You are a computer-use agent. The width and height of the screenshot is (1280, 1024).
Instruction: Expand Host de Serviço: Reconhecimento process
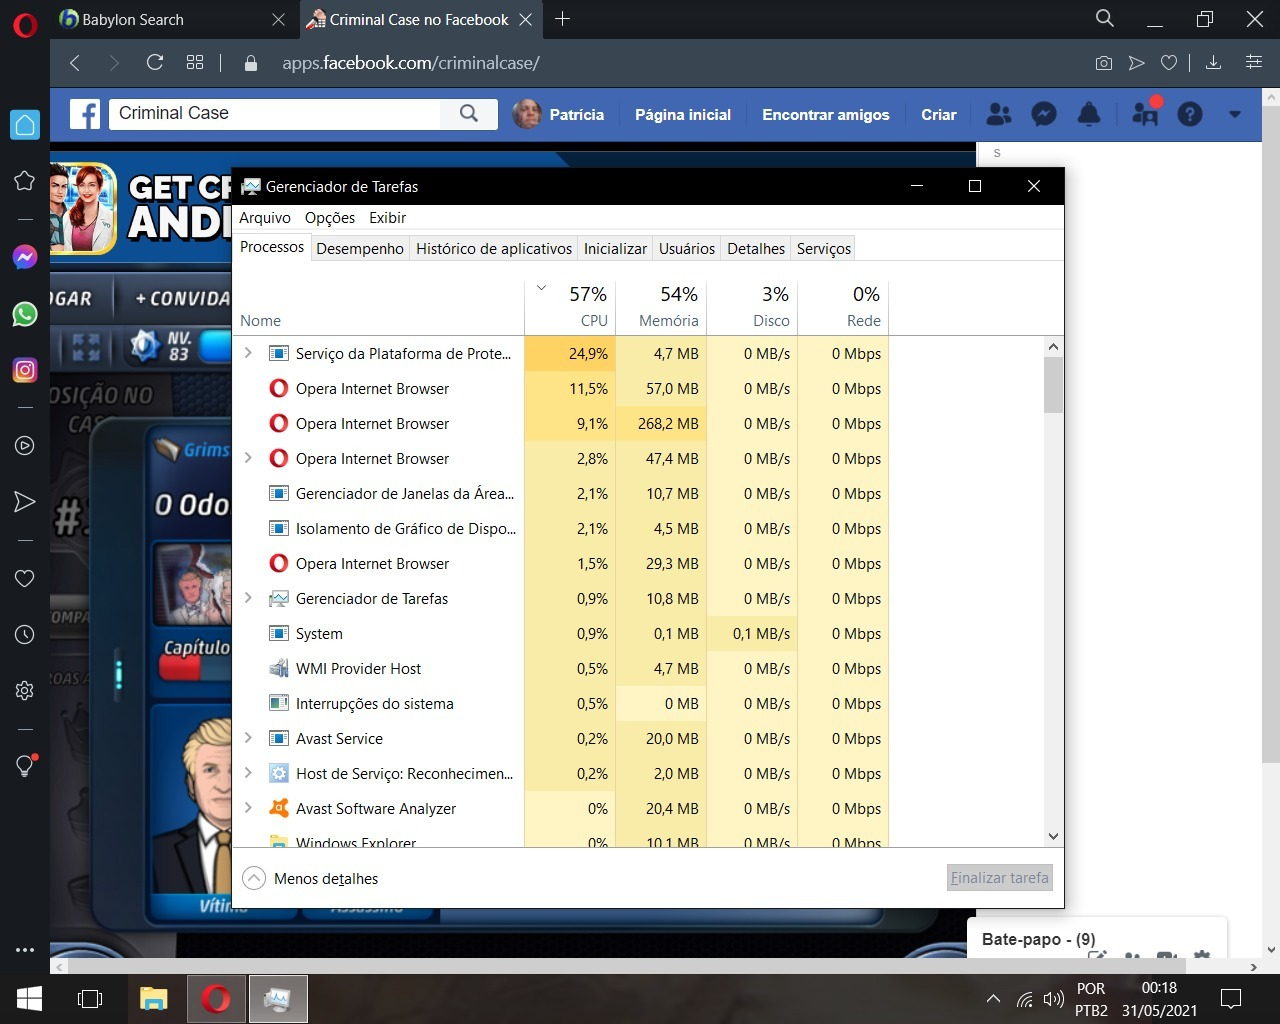click(249, 773)
